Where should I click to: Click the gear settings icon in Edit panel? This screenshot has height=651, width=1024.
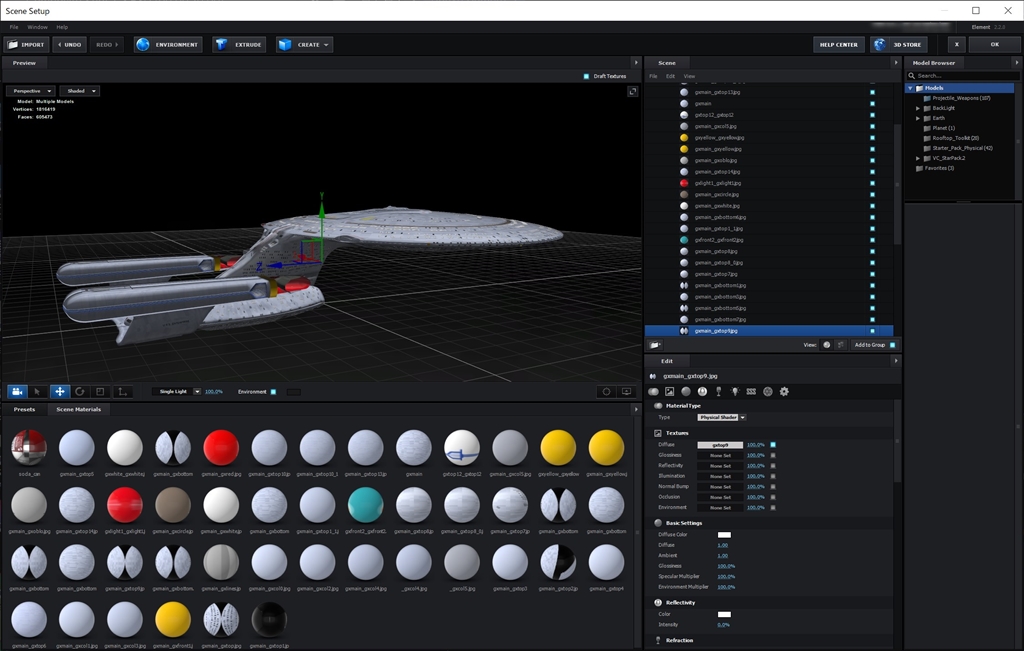coord(784,391)
